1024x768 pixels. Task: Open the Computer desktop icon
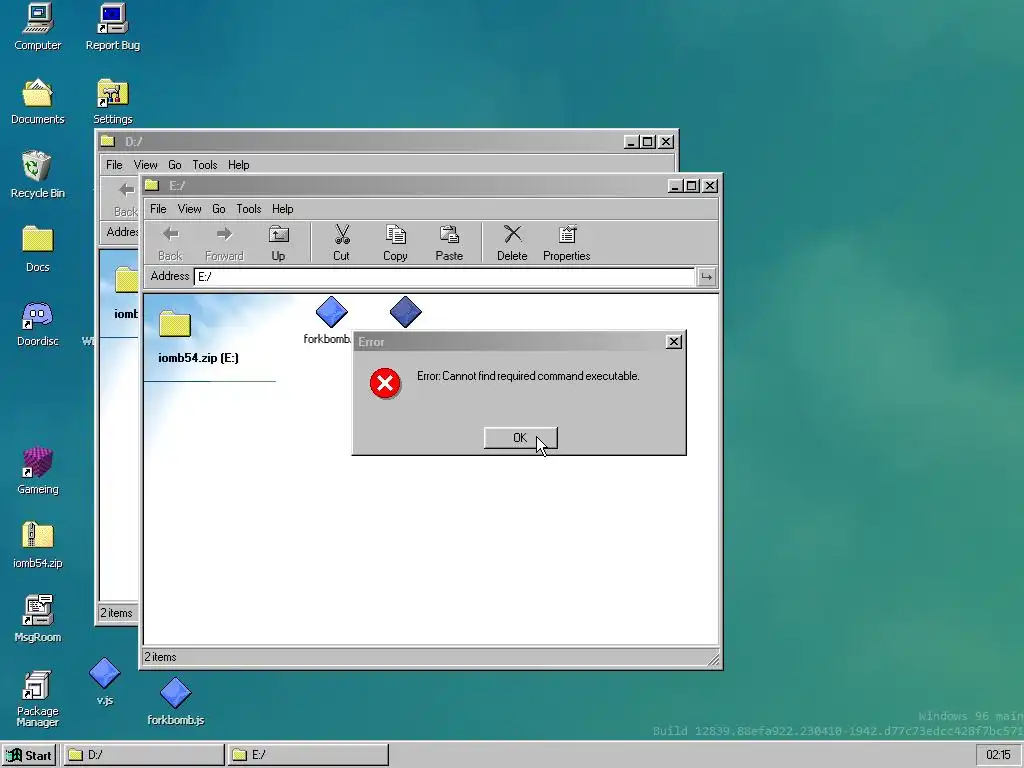[38, 27]
